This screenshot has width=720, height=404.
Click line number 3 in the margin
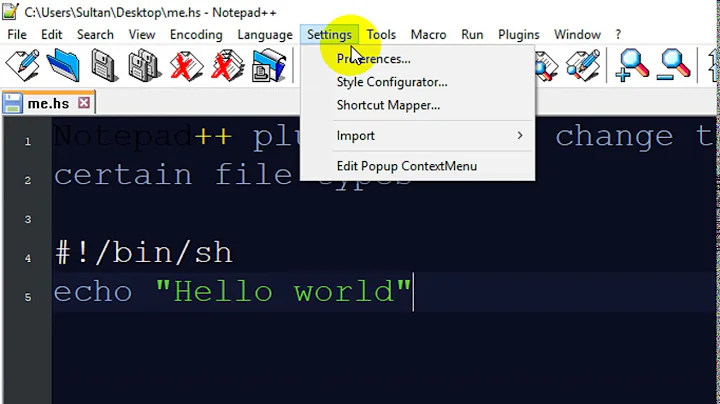[x=28, y=219]
